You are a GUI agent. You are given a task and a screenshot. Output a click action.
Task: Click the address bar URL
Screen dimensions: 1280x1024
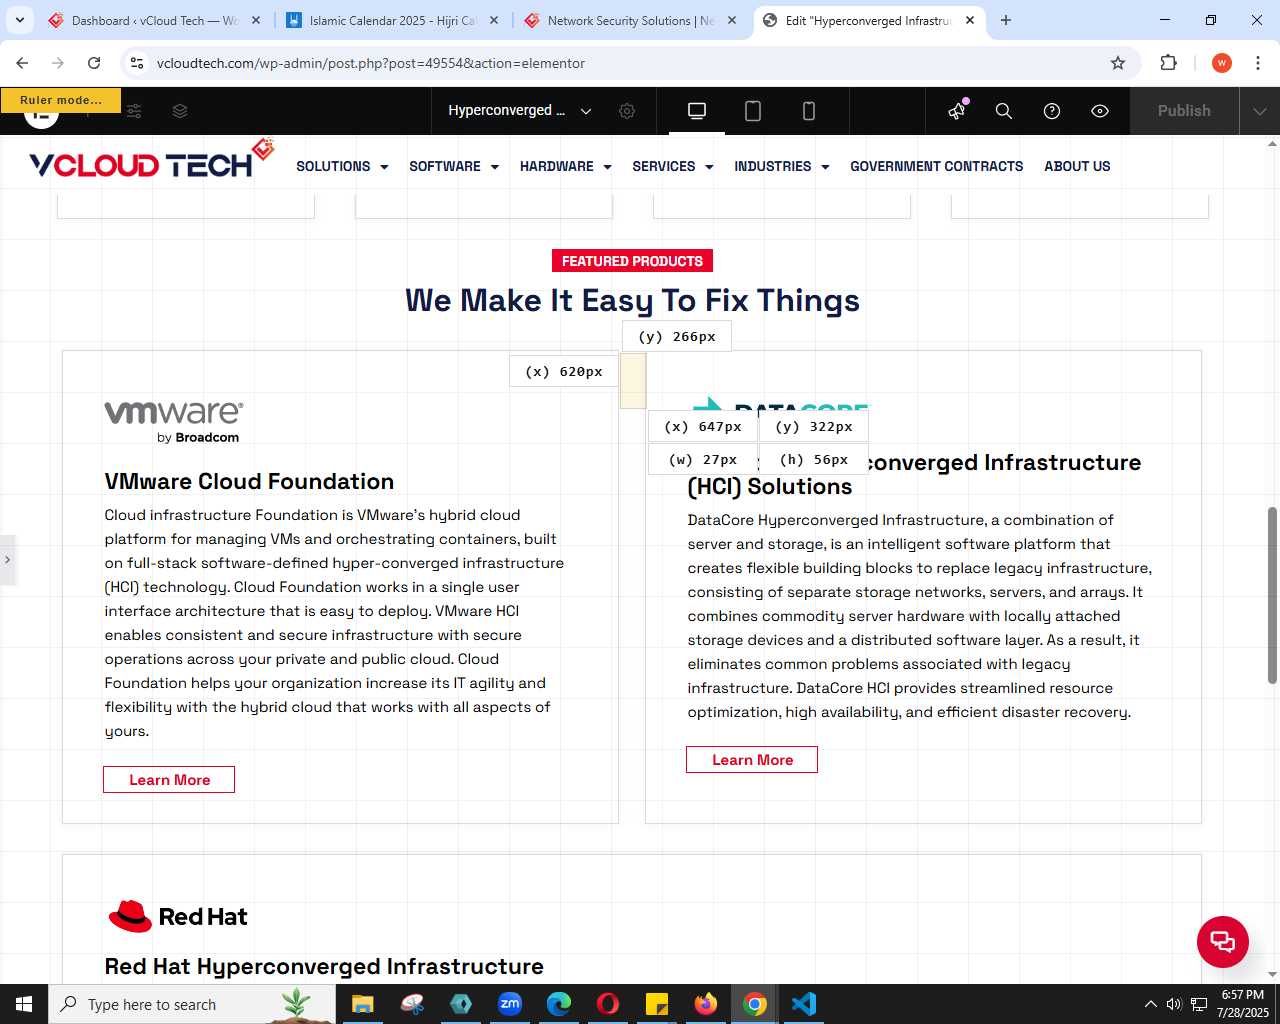pyautogui.click(x=371, y=63)
